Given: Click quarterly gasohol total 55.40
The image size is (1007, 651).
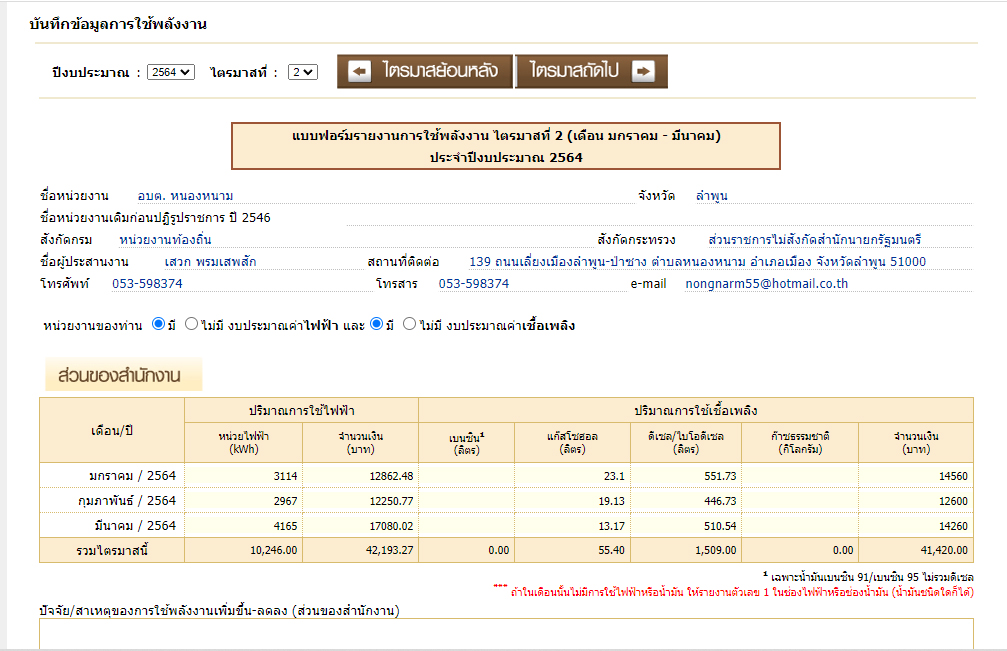Looking at the screenshot, I should (x=611, y=550).
